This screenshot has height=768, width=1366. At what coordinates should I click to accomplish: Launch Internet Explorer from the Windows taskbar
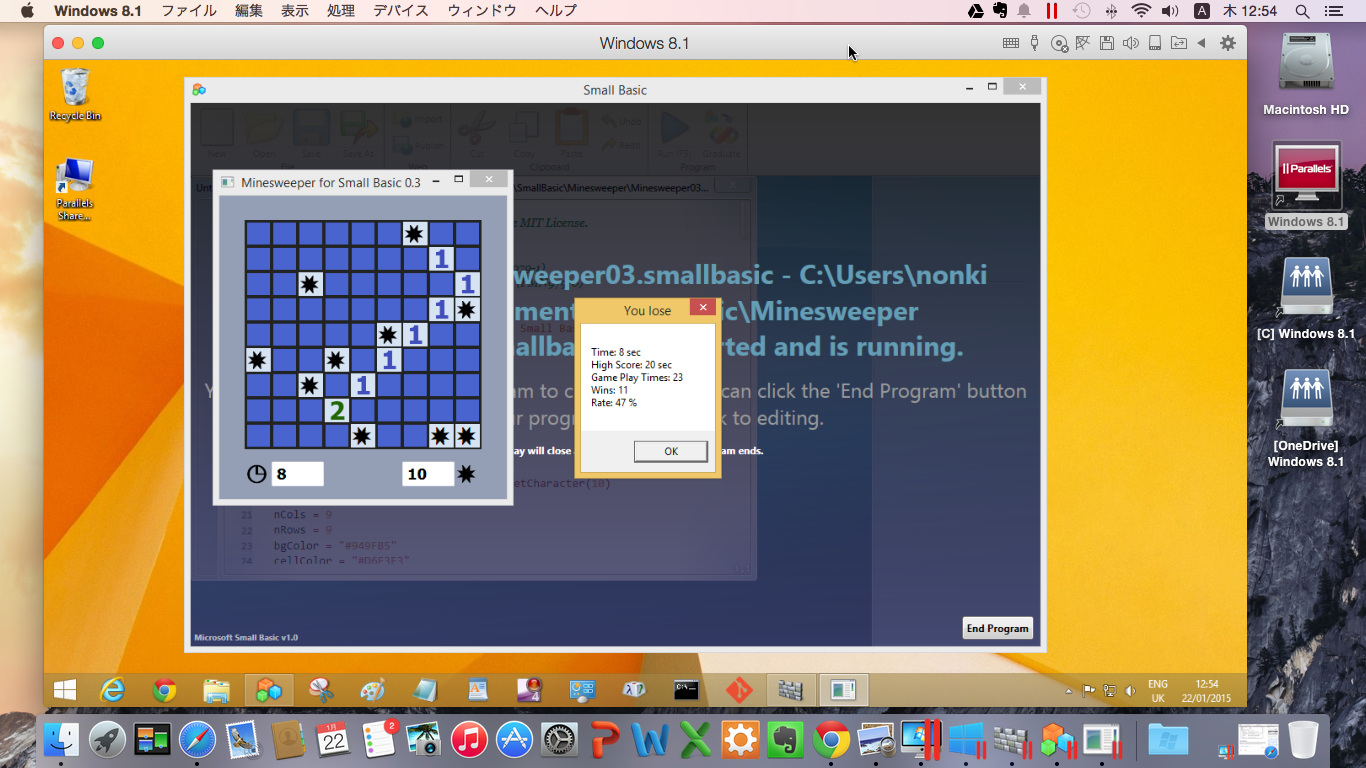click(x=113, y=690)
